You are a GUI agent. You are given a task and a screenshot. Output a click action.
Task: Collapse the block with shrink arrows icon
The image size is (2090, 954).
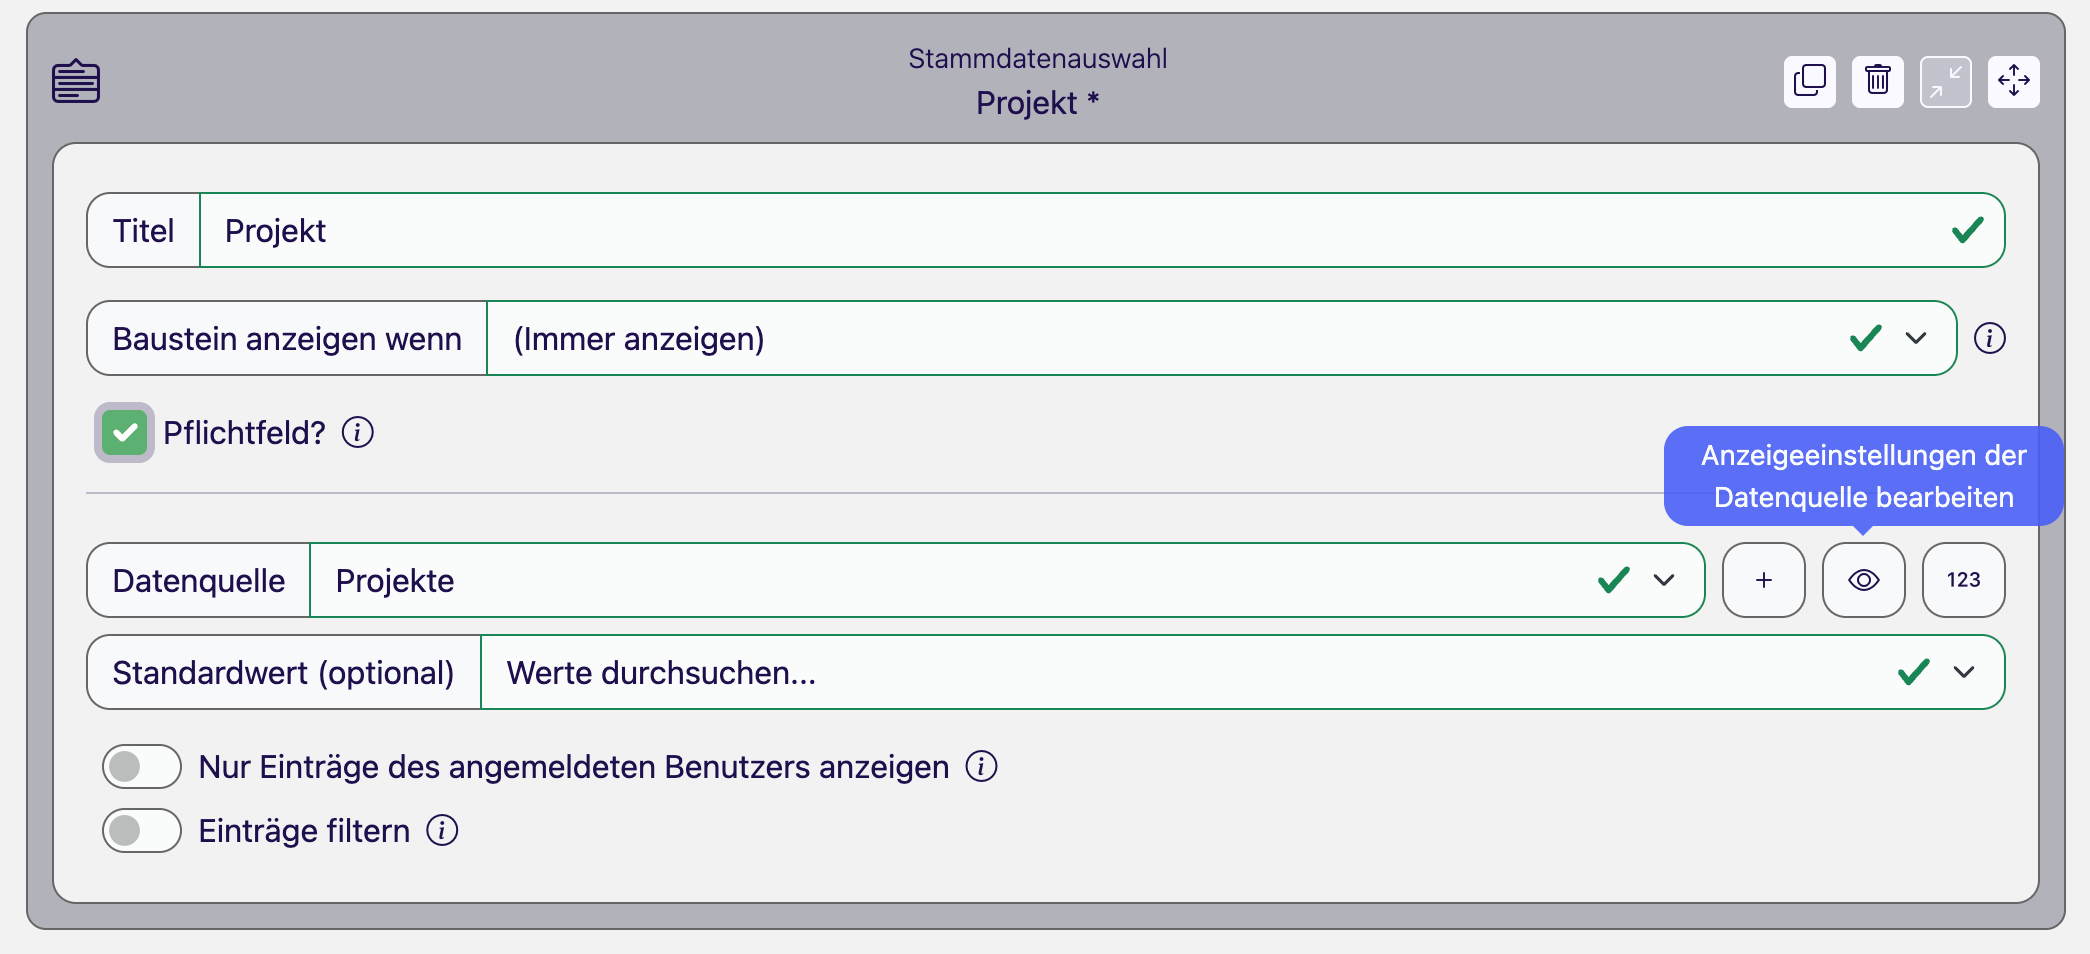click(1945, 81)
